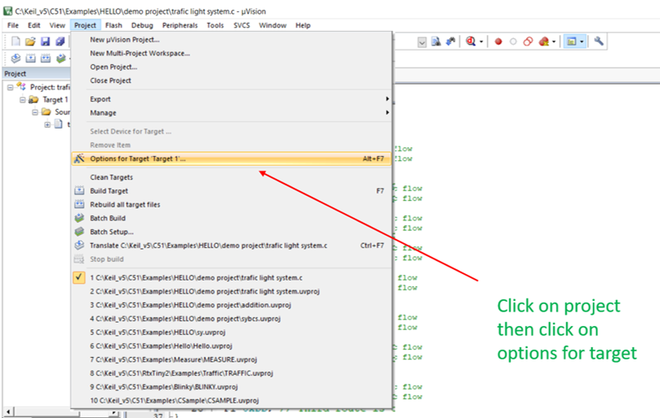Start or stop the debug session icon
Screen dimensions: 660x418
[471, 41]
